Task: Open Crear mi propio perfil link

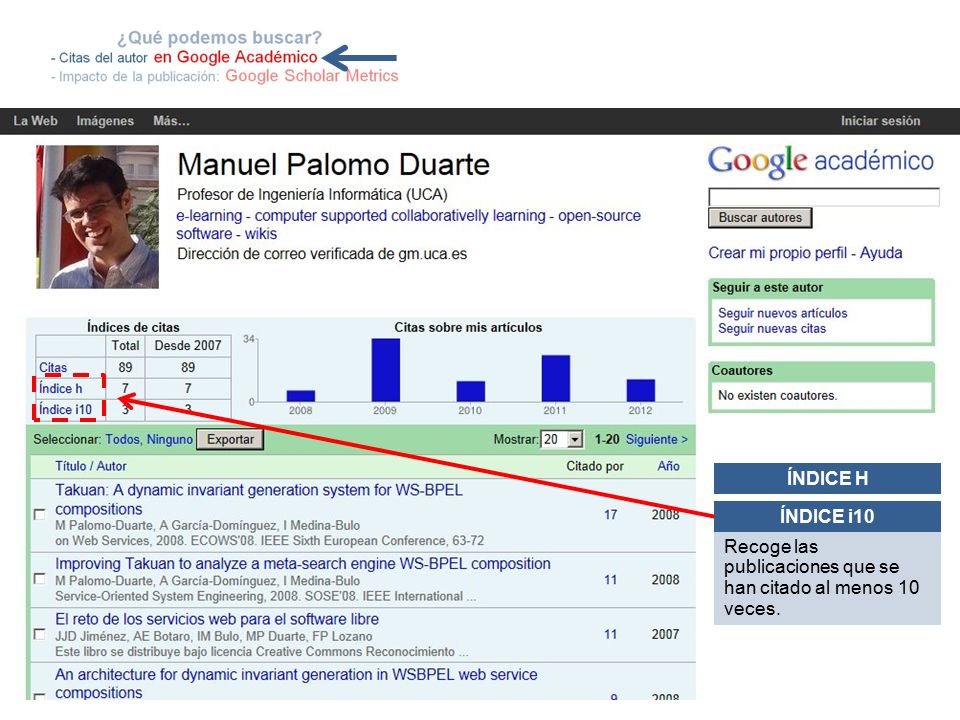Action: 778,252
